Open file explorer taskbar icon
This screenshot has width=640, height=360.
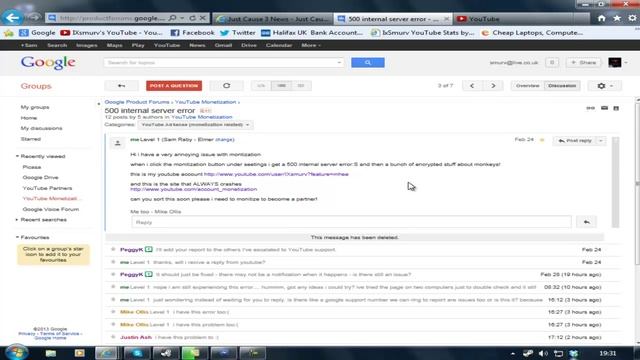click(51, 353)
